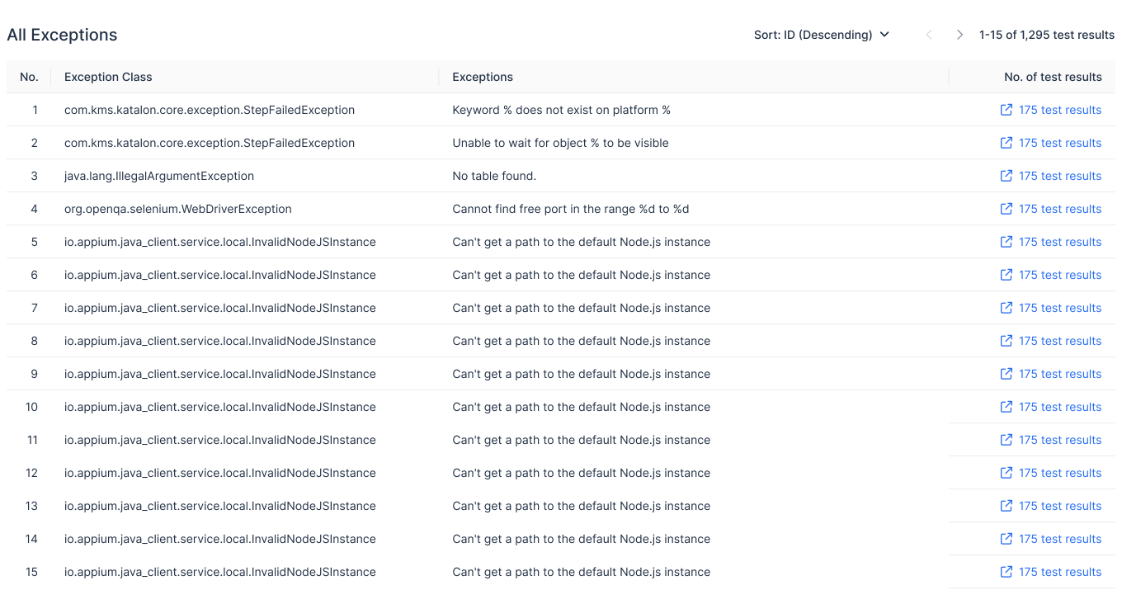Click the external link icon in row 9
1123x590 pixels.
[x=1006, y=374]
